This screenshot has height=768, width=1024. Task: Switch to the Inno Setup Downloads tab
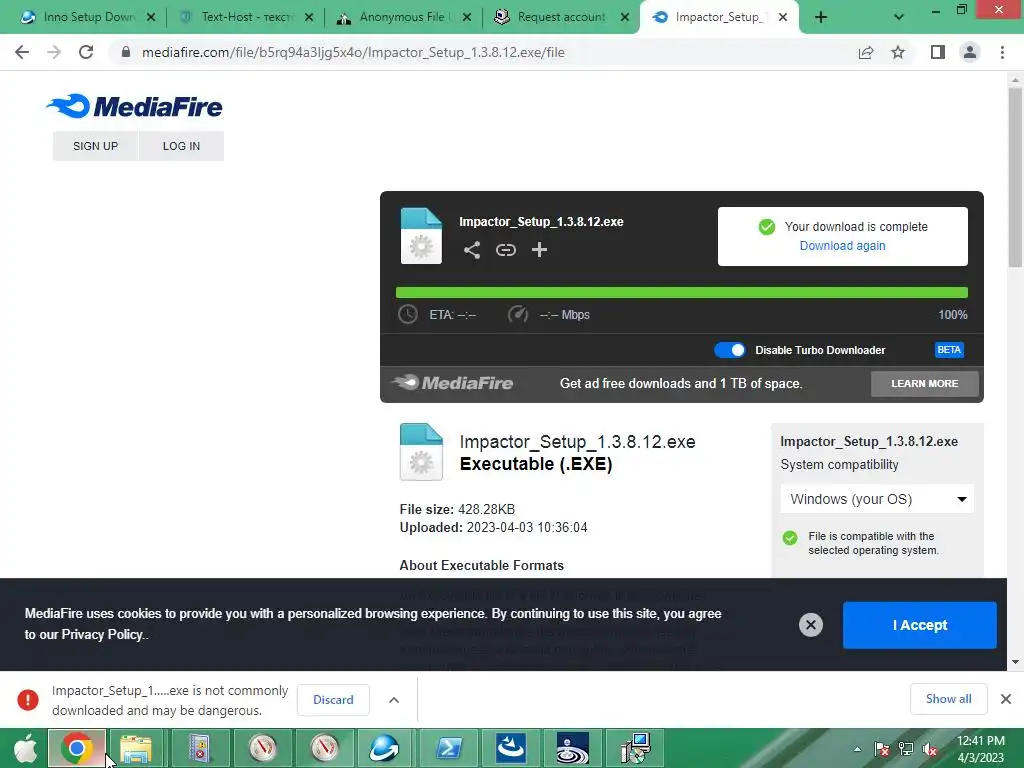tap(82, 17)
